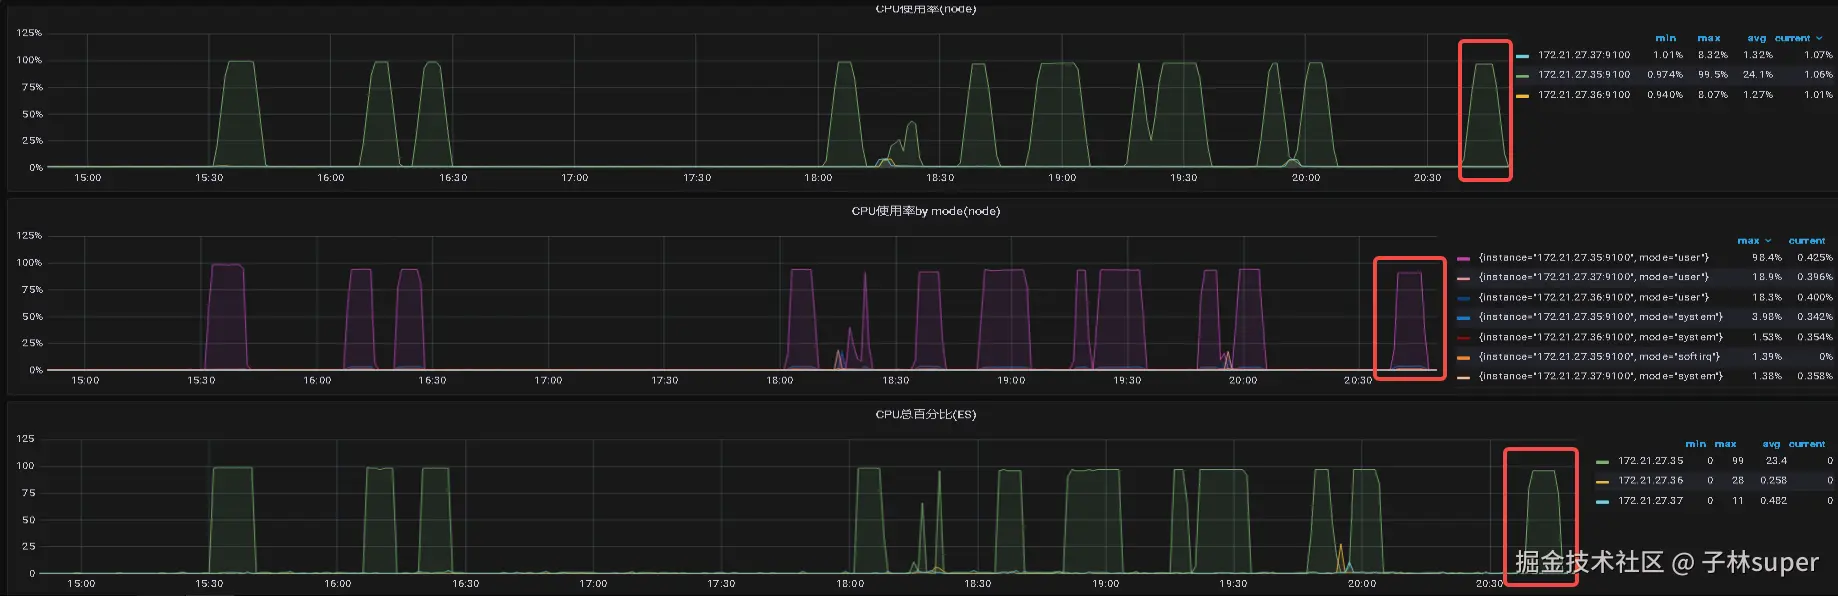Screen dimensions: 1838x596
Task: Click current value 1.07% in top legend
Action: [1818, 55]
